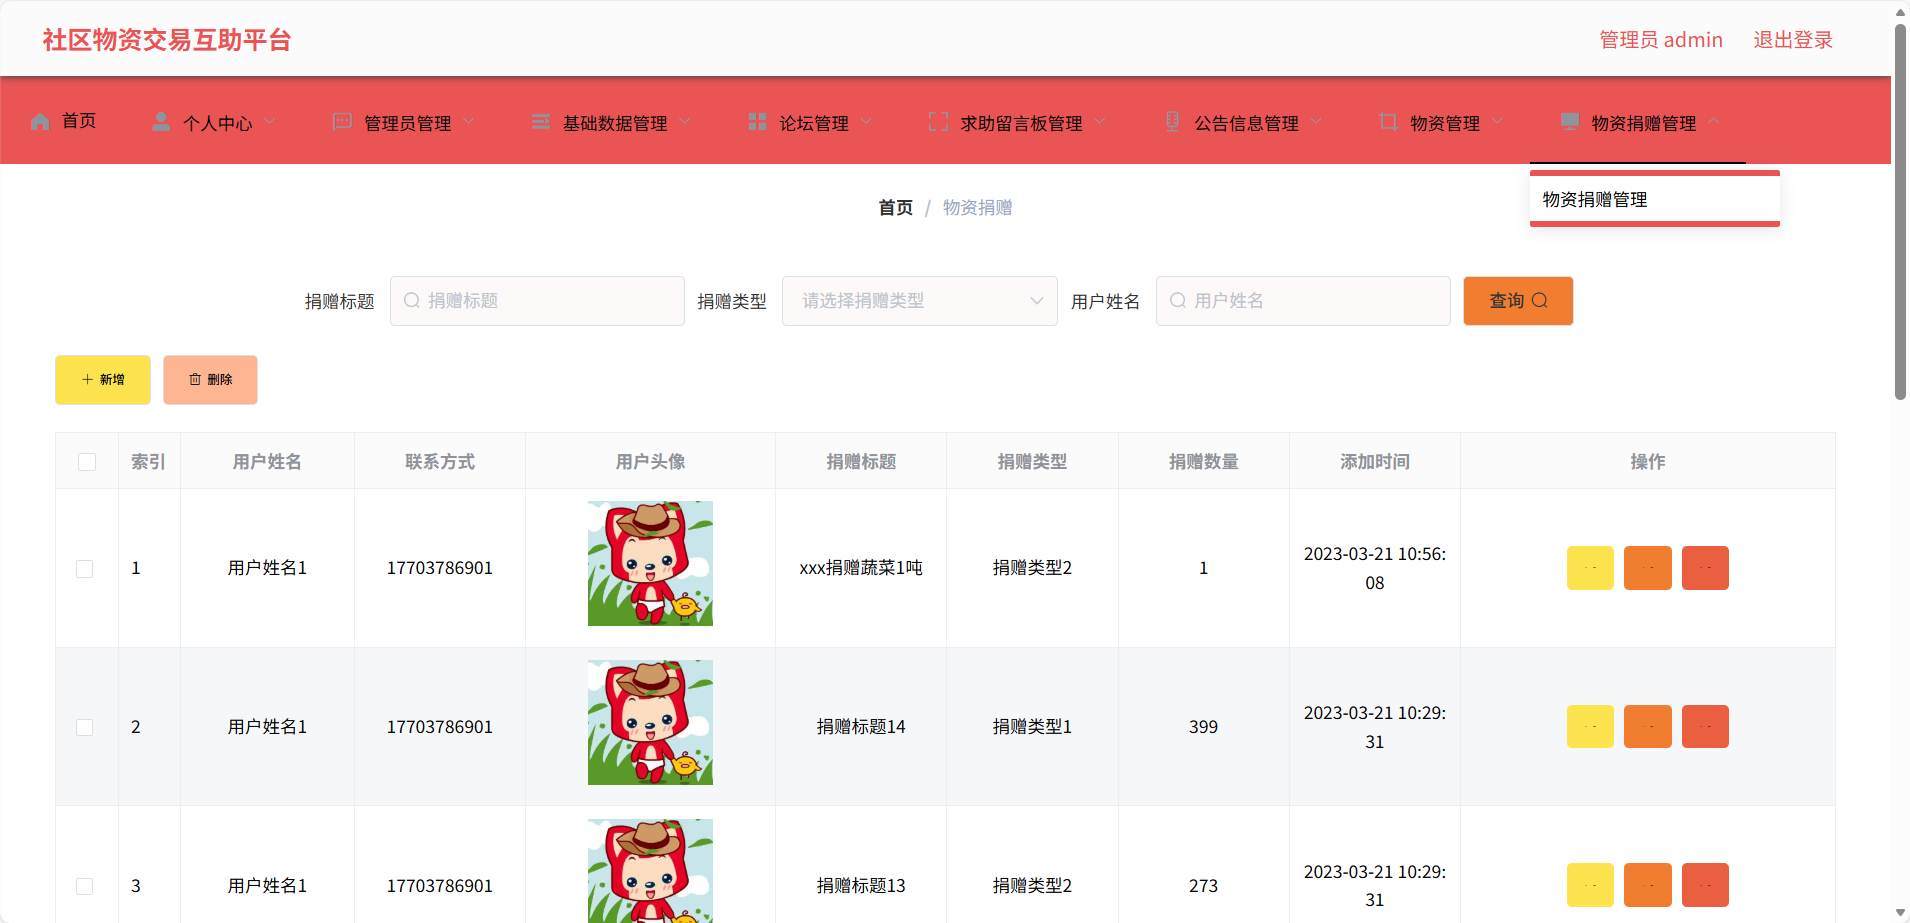Click yellow action button in row 1

coord(1590,568)
